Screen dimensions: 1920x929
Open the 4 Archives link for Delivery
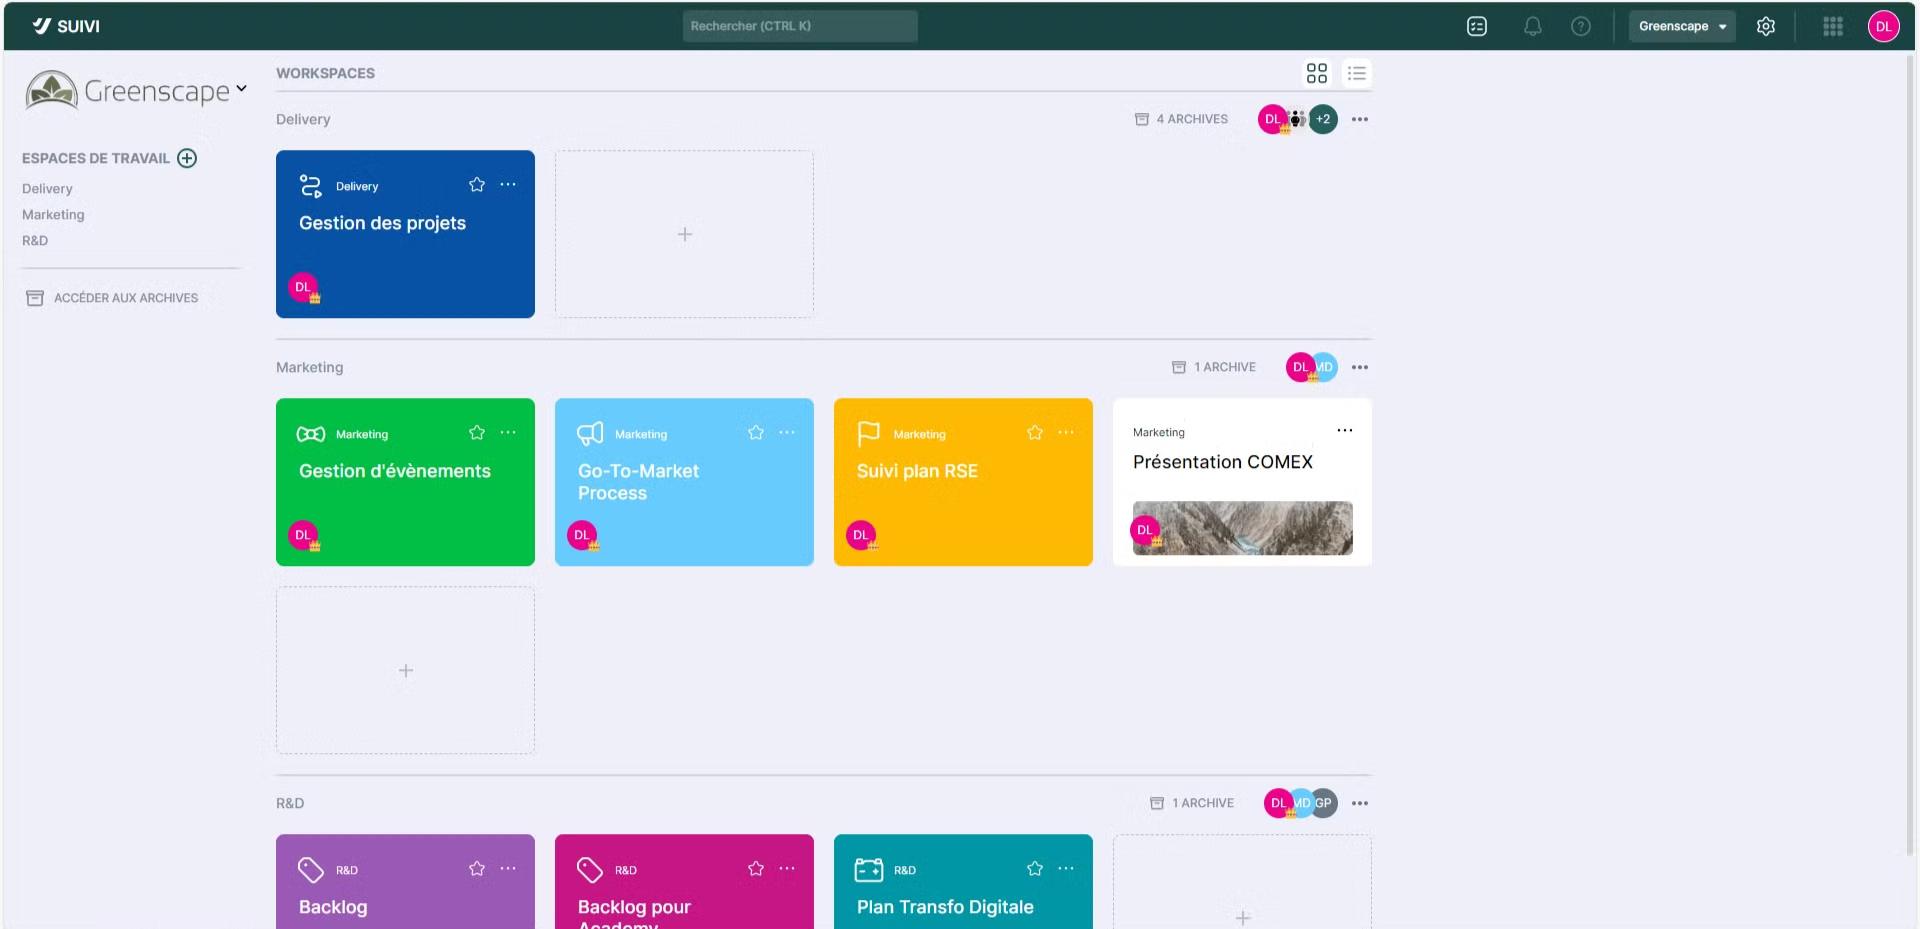tap(1181, 119)
